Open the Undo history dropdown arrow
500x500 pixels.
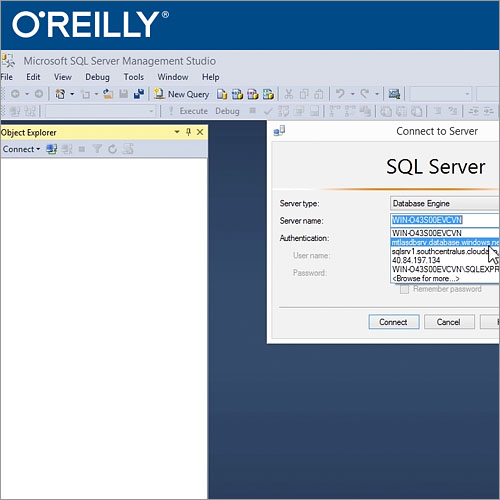point(352,94)
